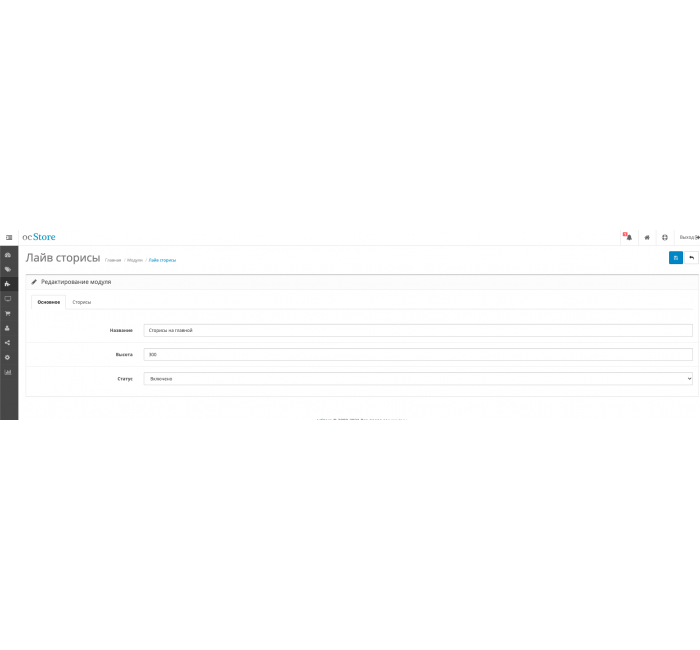Click the Лайв сторисы page heading

pyautogui.click(x=63, y=258)
